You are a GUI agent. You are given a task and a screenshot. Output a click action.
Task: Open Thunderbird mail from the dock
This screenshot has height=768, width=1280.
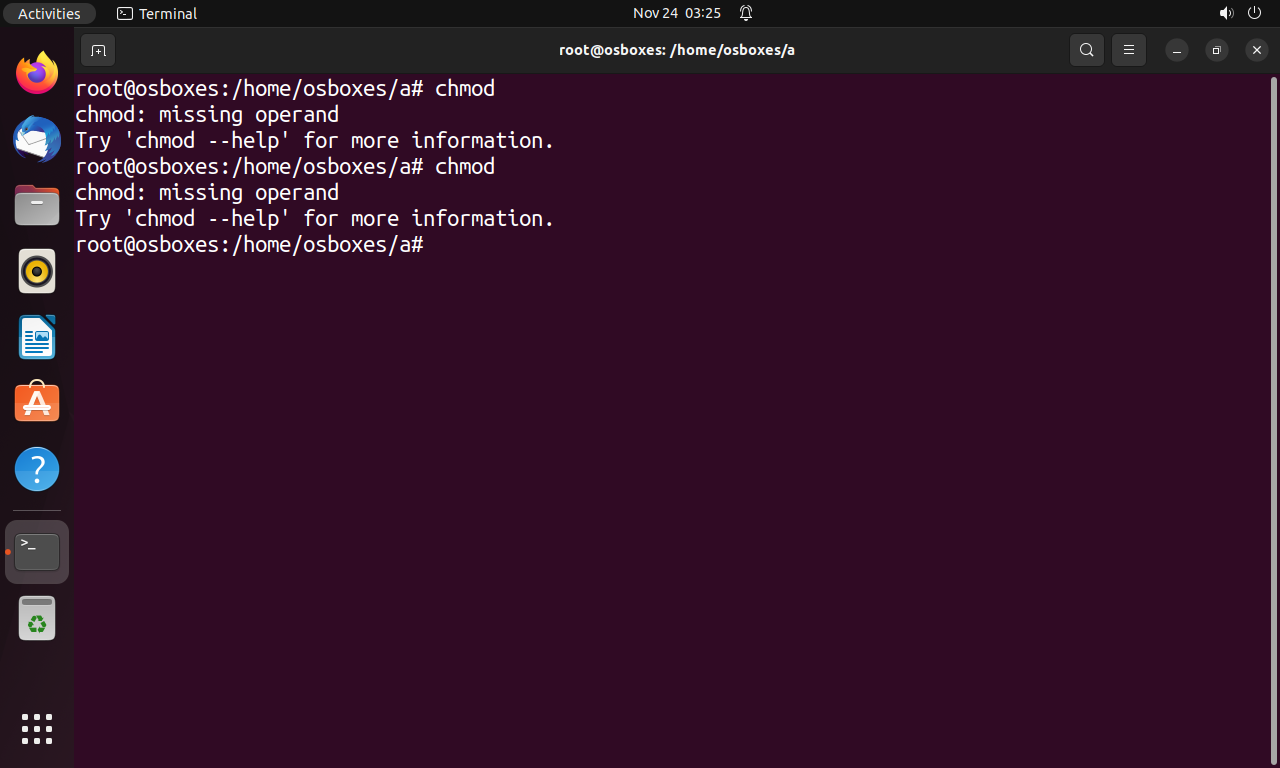[x=37, y=139]
